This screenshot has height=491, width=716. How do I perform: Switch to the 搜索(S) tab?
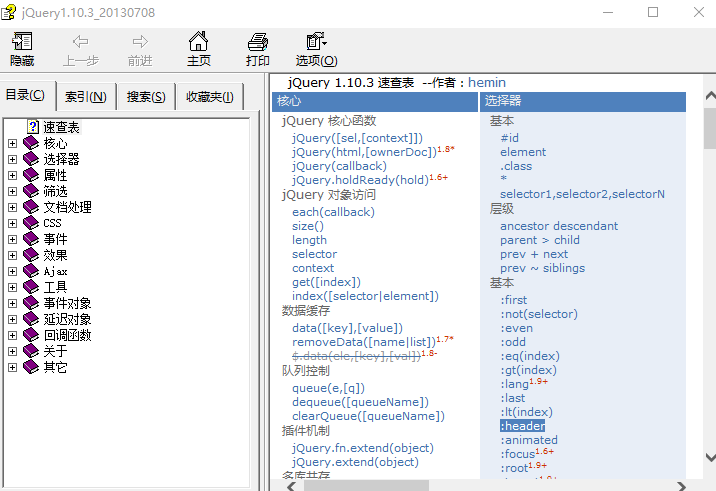146,97
